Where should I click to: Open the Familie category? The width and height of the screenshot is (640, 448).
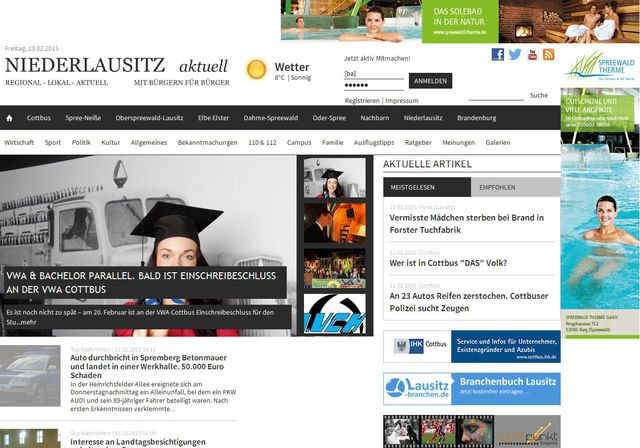pyautogui.click(x=333, y=142)
